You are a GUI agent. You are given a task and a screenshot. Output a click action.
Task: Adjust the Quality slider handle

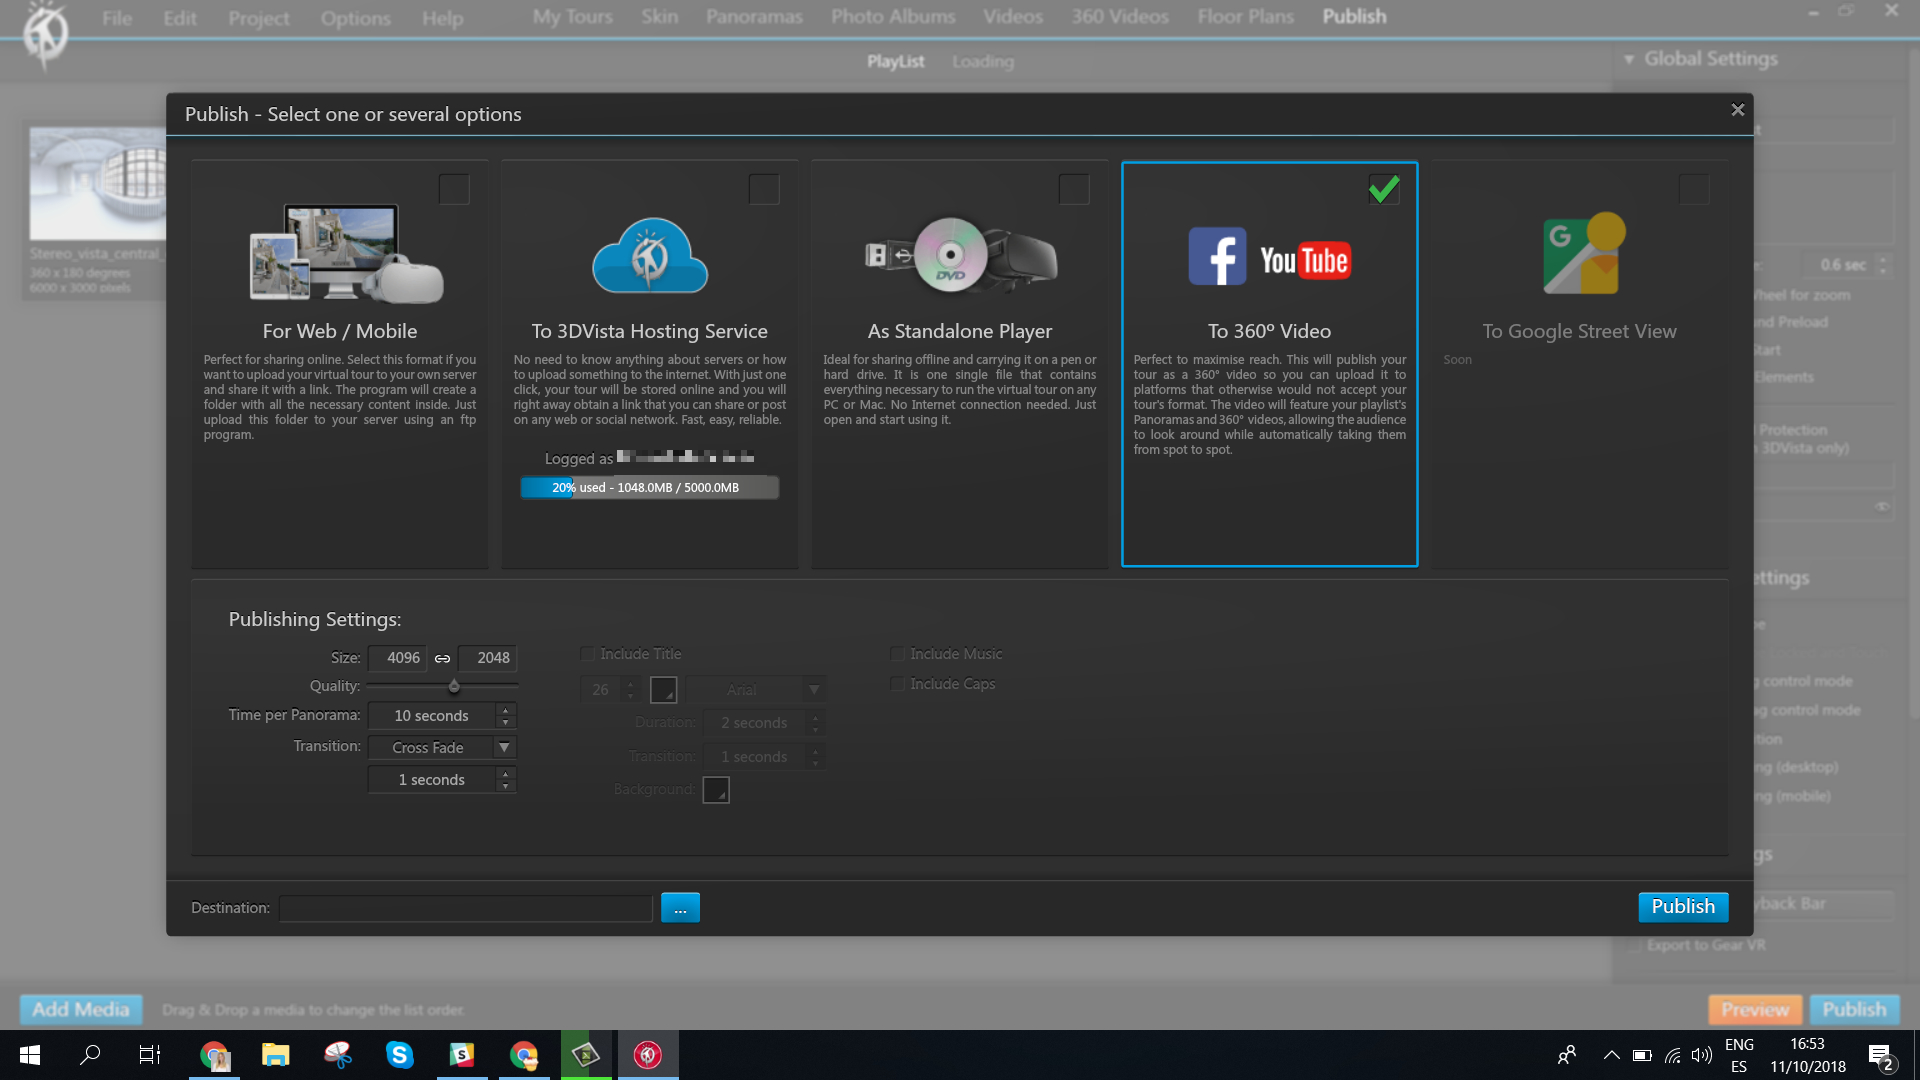[x=454, y=686]
